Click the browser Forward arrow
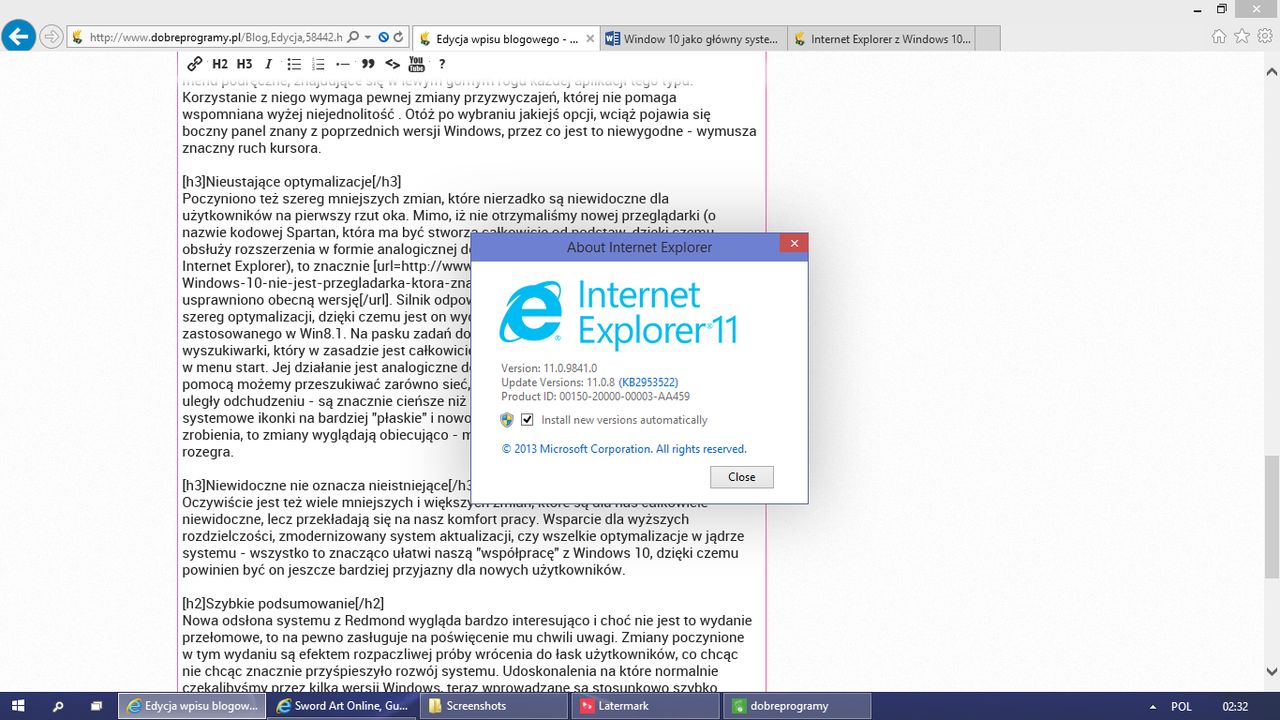The height and width of the screenshot is (720, 1280). (x=51, y=37)
